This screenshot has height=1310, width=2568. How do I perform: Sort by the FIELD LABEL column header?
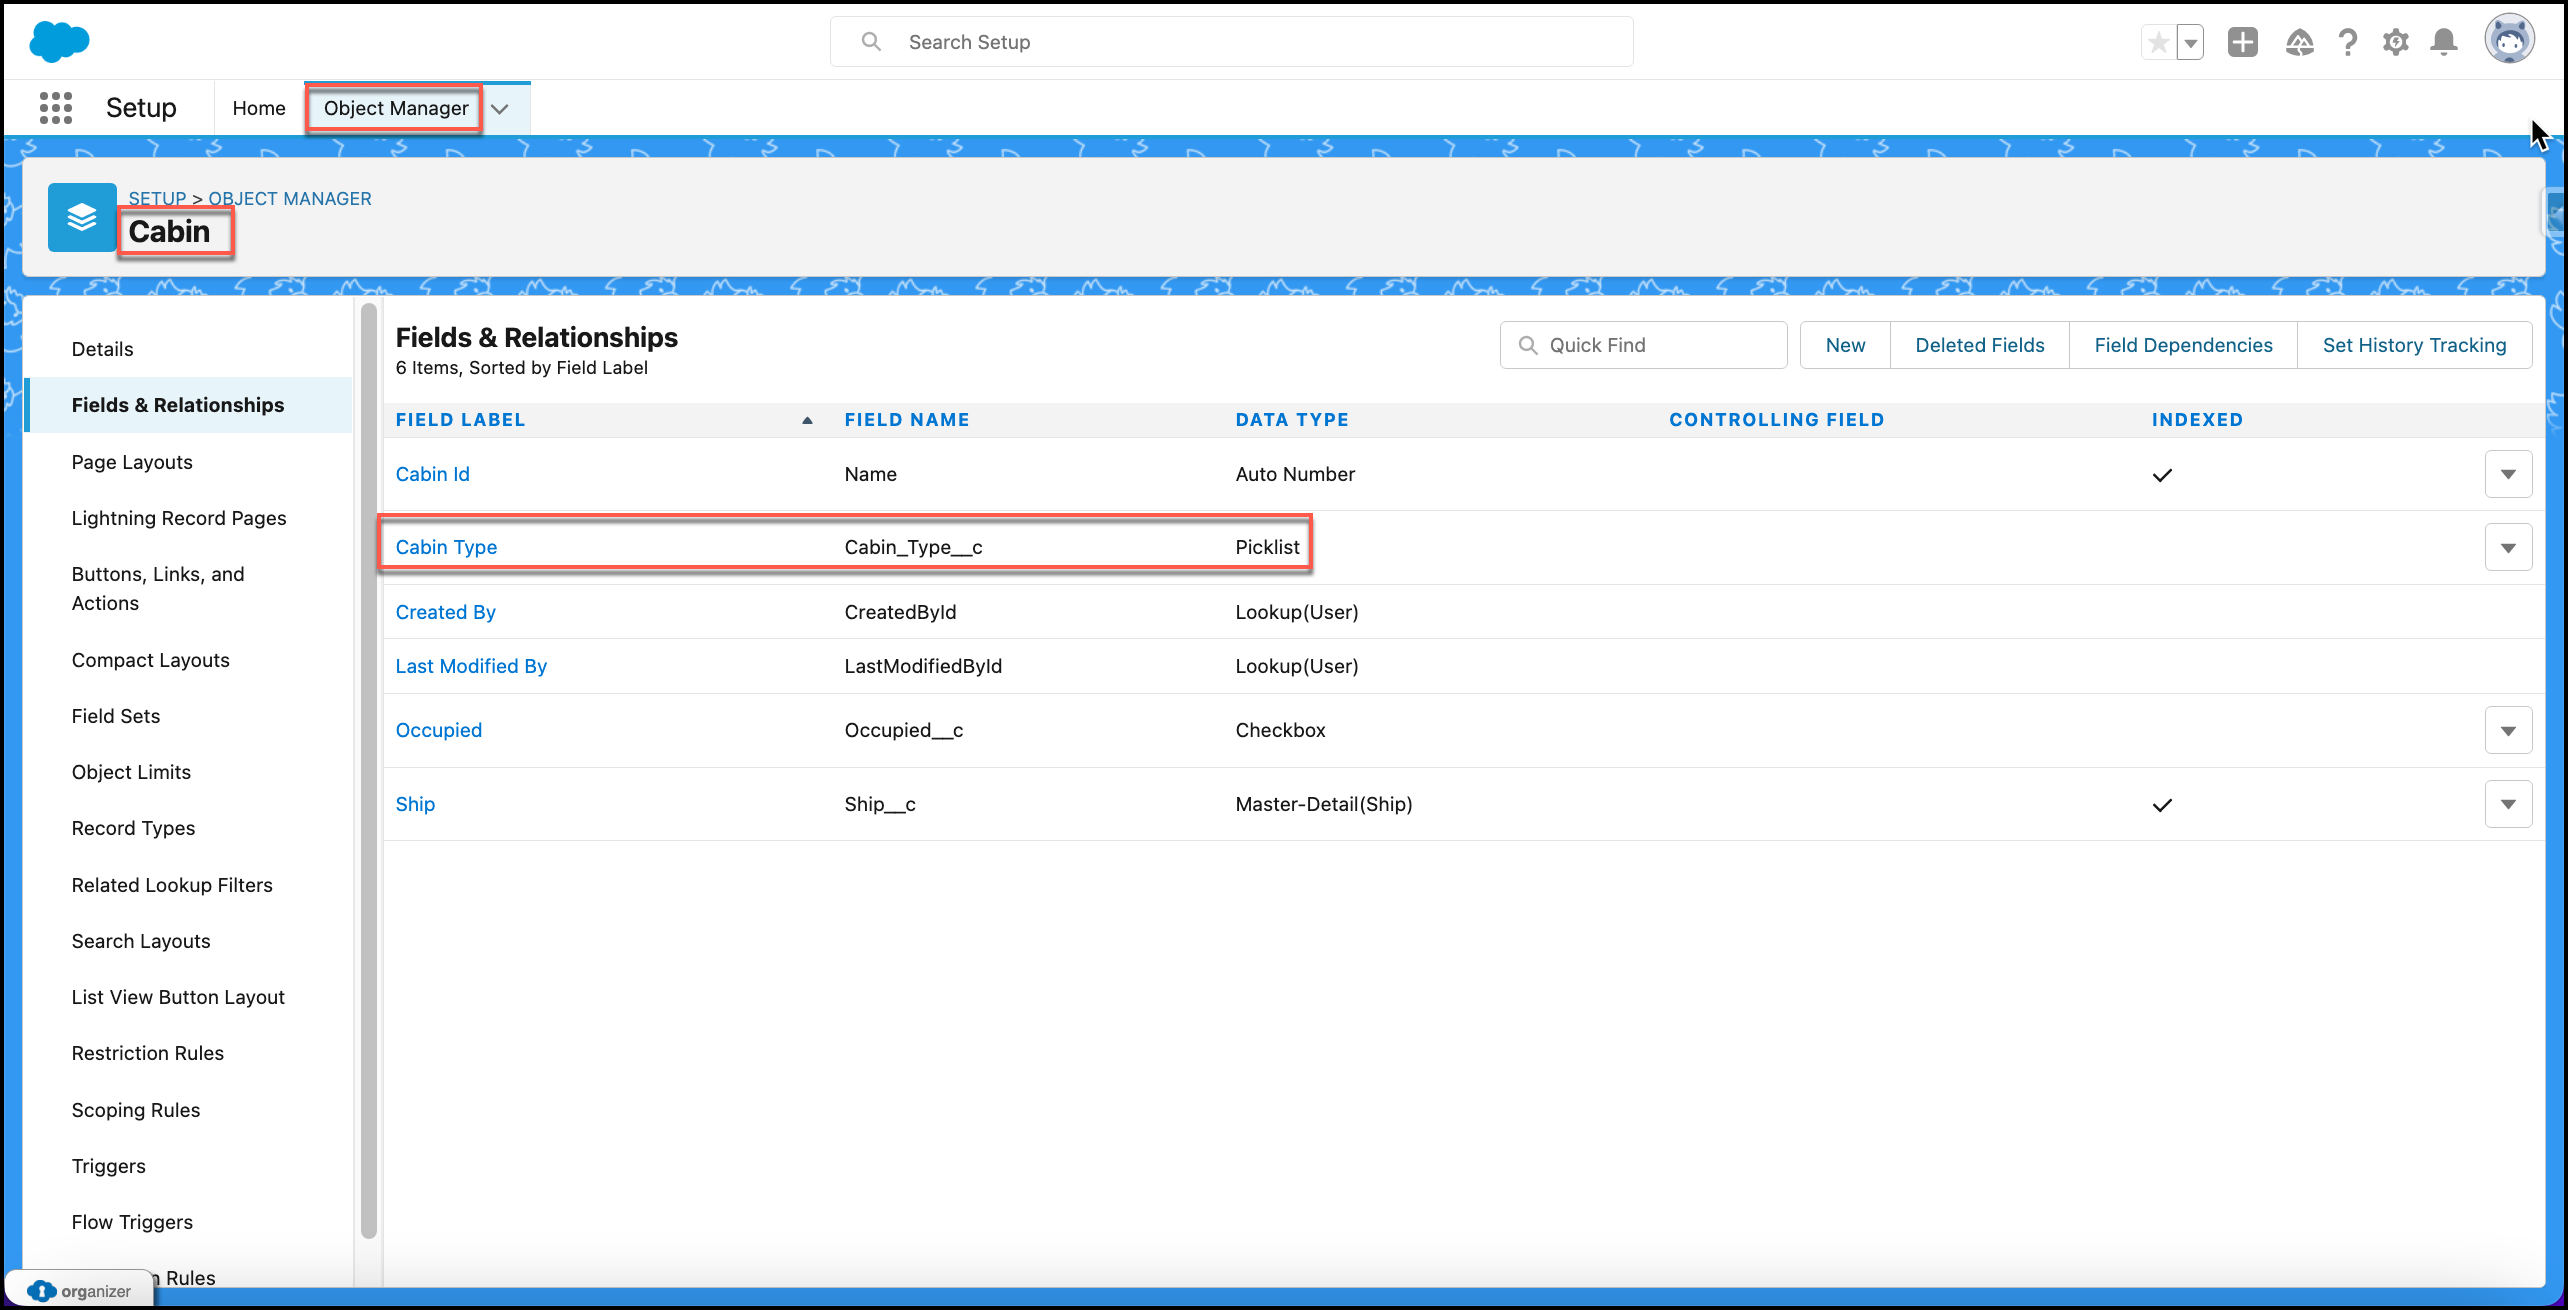coord(460,420)
